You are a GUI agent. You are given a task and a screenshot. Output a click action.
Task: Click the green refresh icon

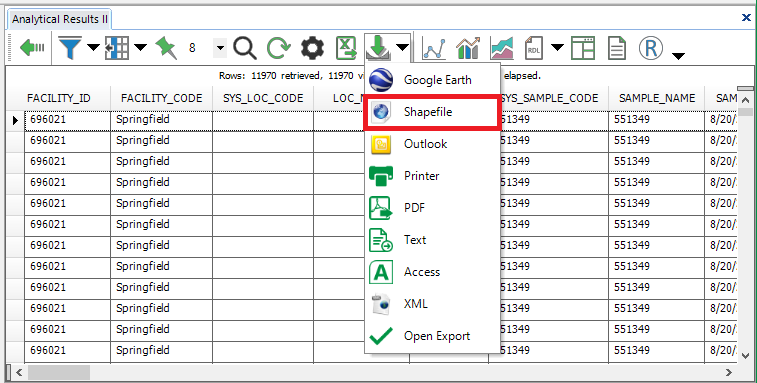pyautogui.click(x=279, y=48)
